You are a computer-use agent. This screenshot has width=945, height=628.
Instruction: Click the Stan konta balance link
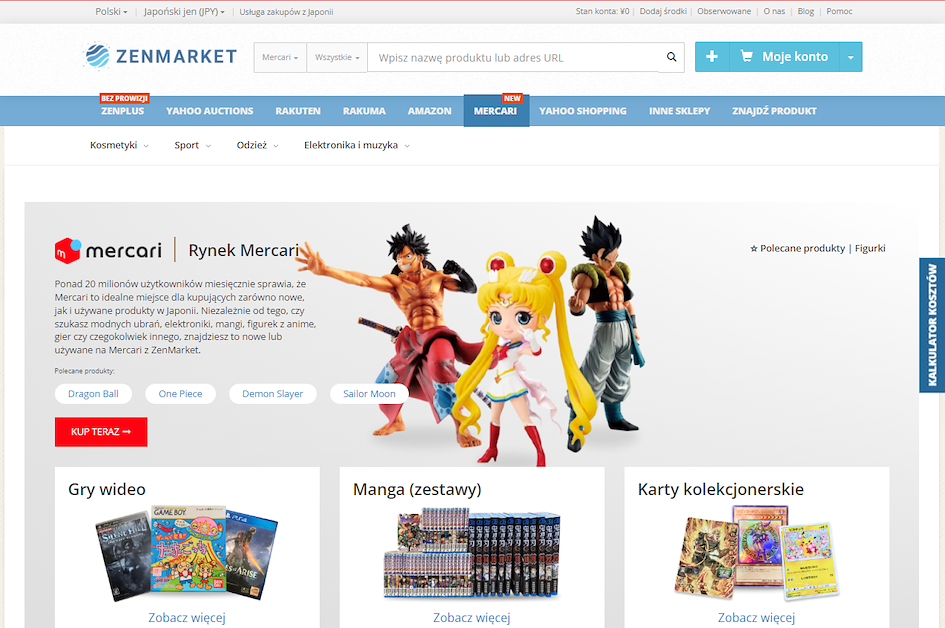(602, 11)
